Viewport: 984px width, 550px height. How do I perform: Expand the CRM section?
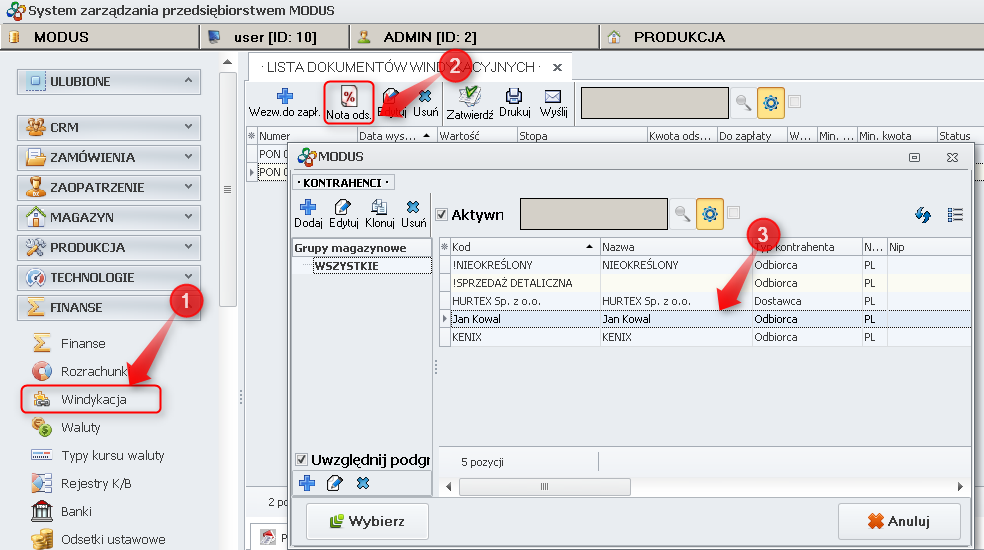[188, 127]
